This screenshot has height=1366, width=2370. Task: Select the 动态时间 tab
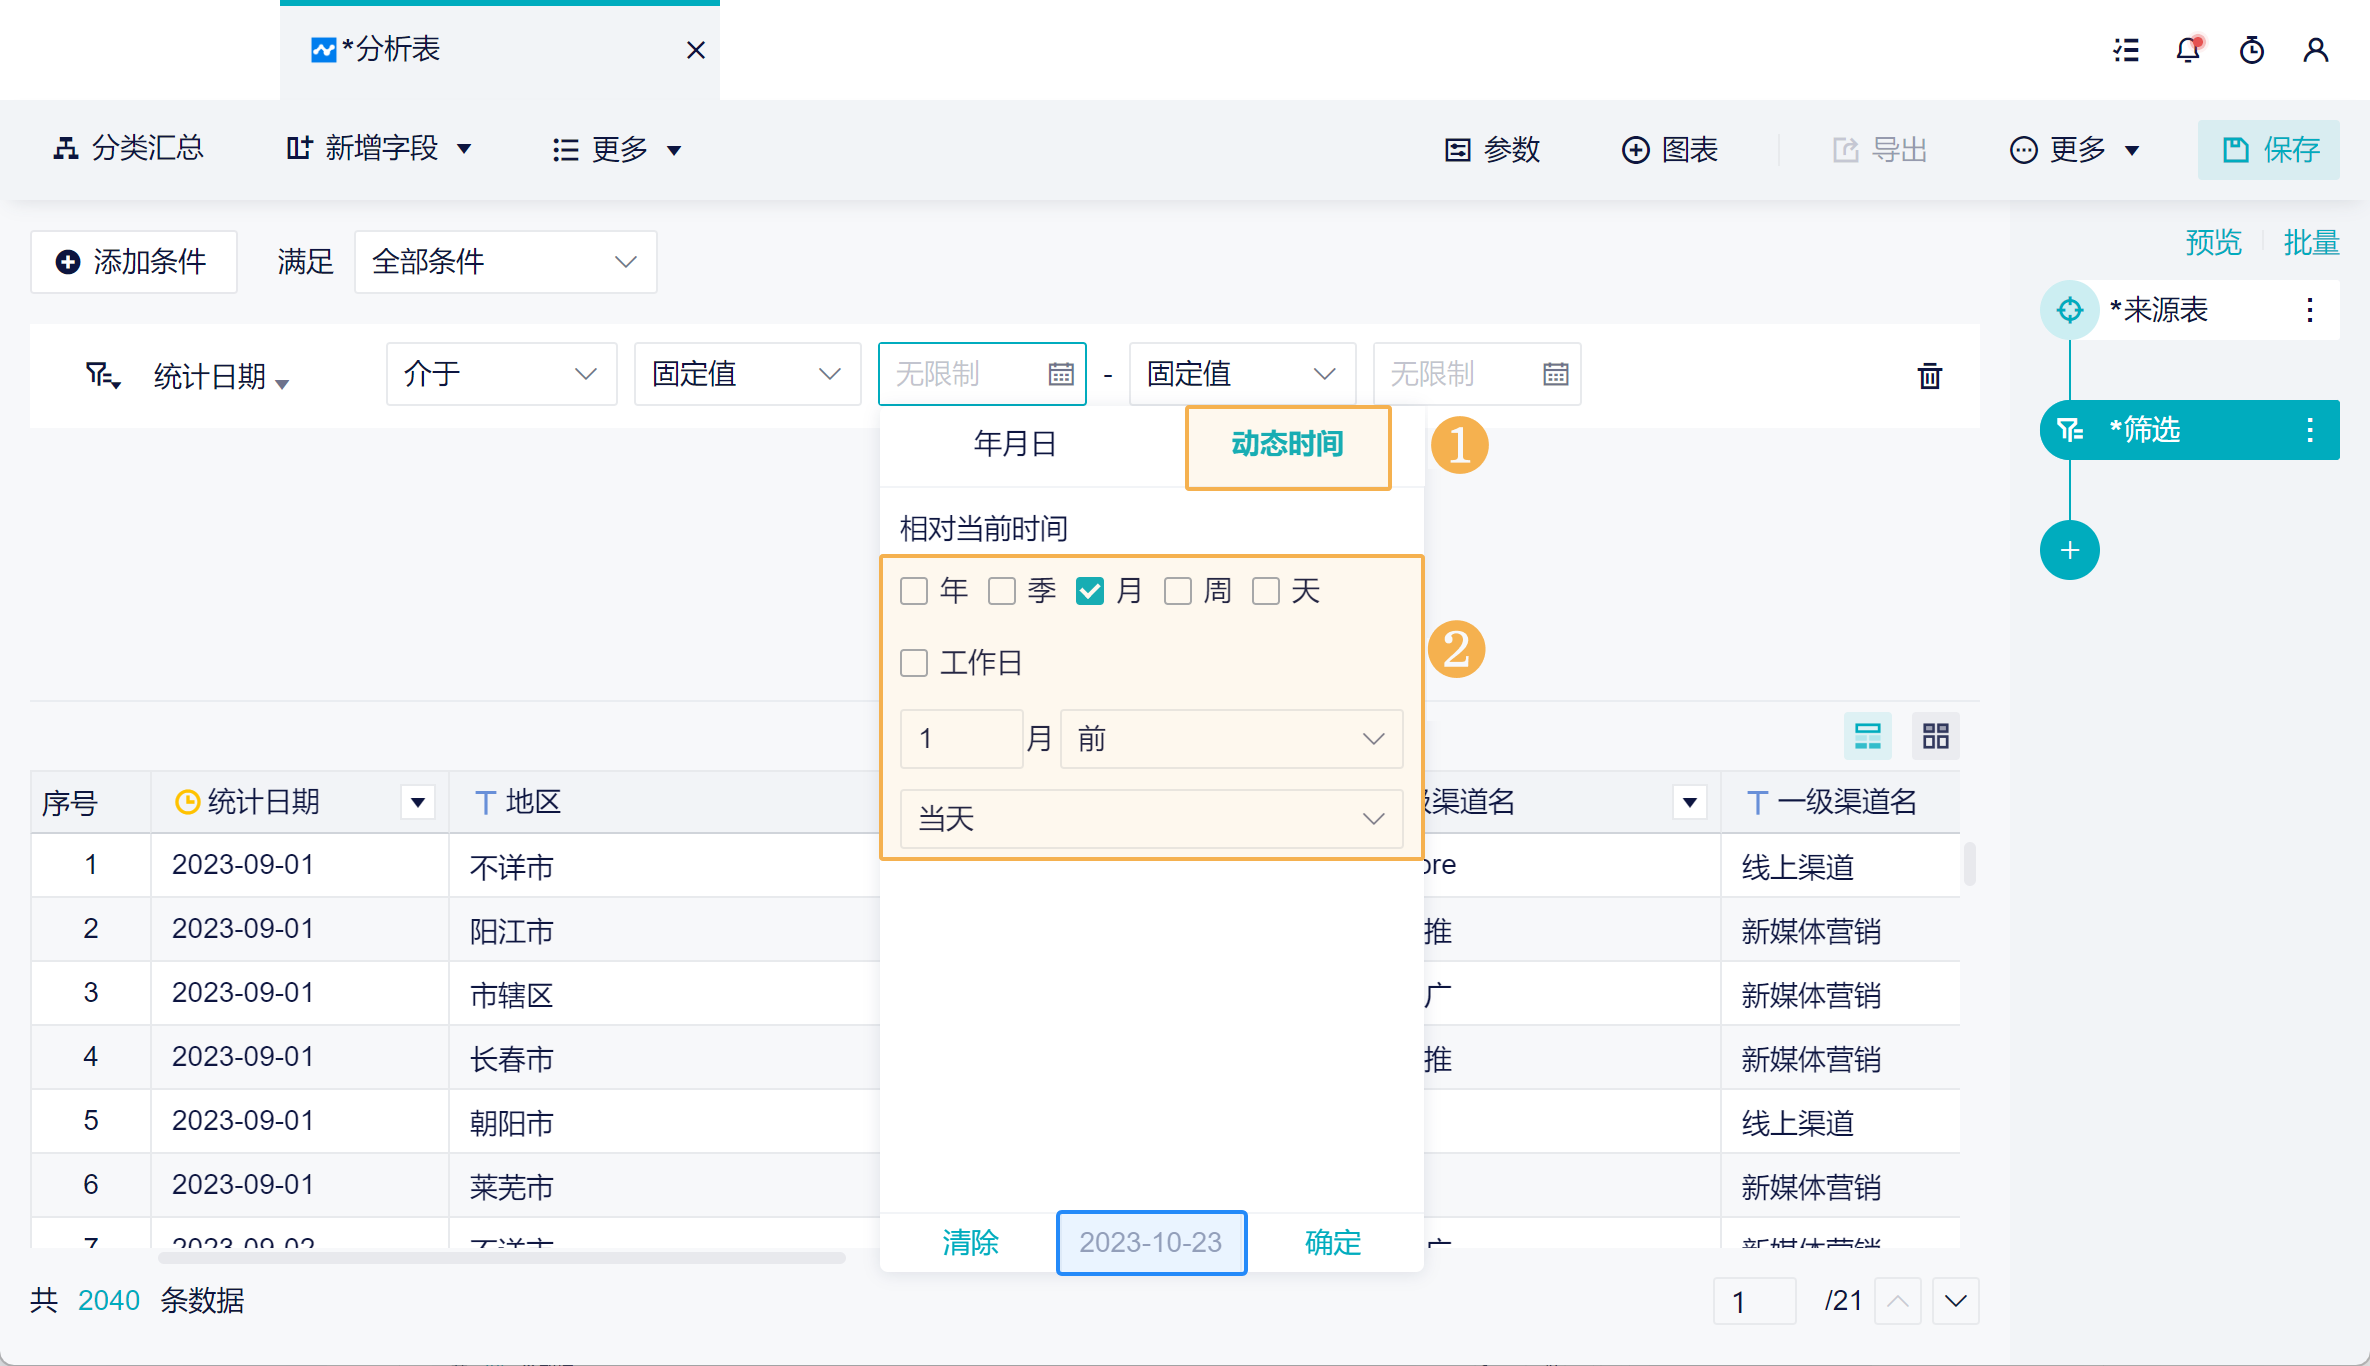pyautogui.click(x=1287, y=444)
